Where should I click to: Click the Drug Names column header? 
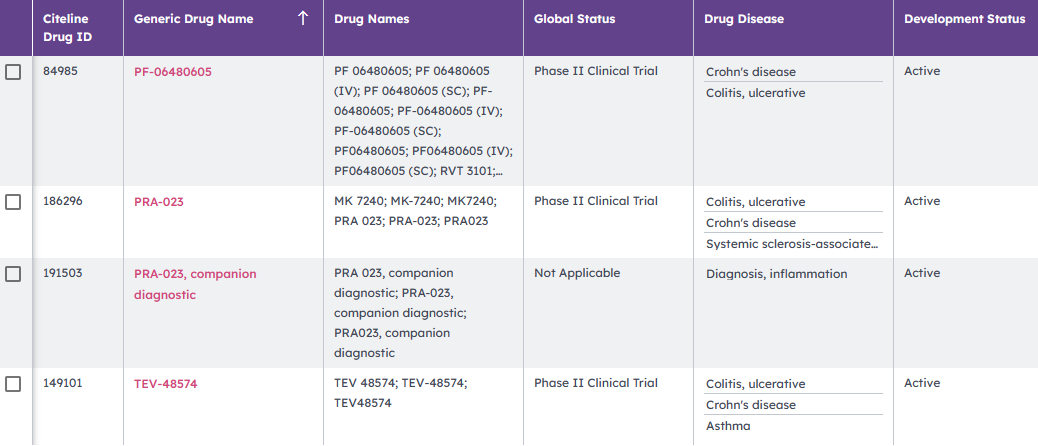372,19
